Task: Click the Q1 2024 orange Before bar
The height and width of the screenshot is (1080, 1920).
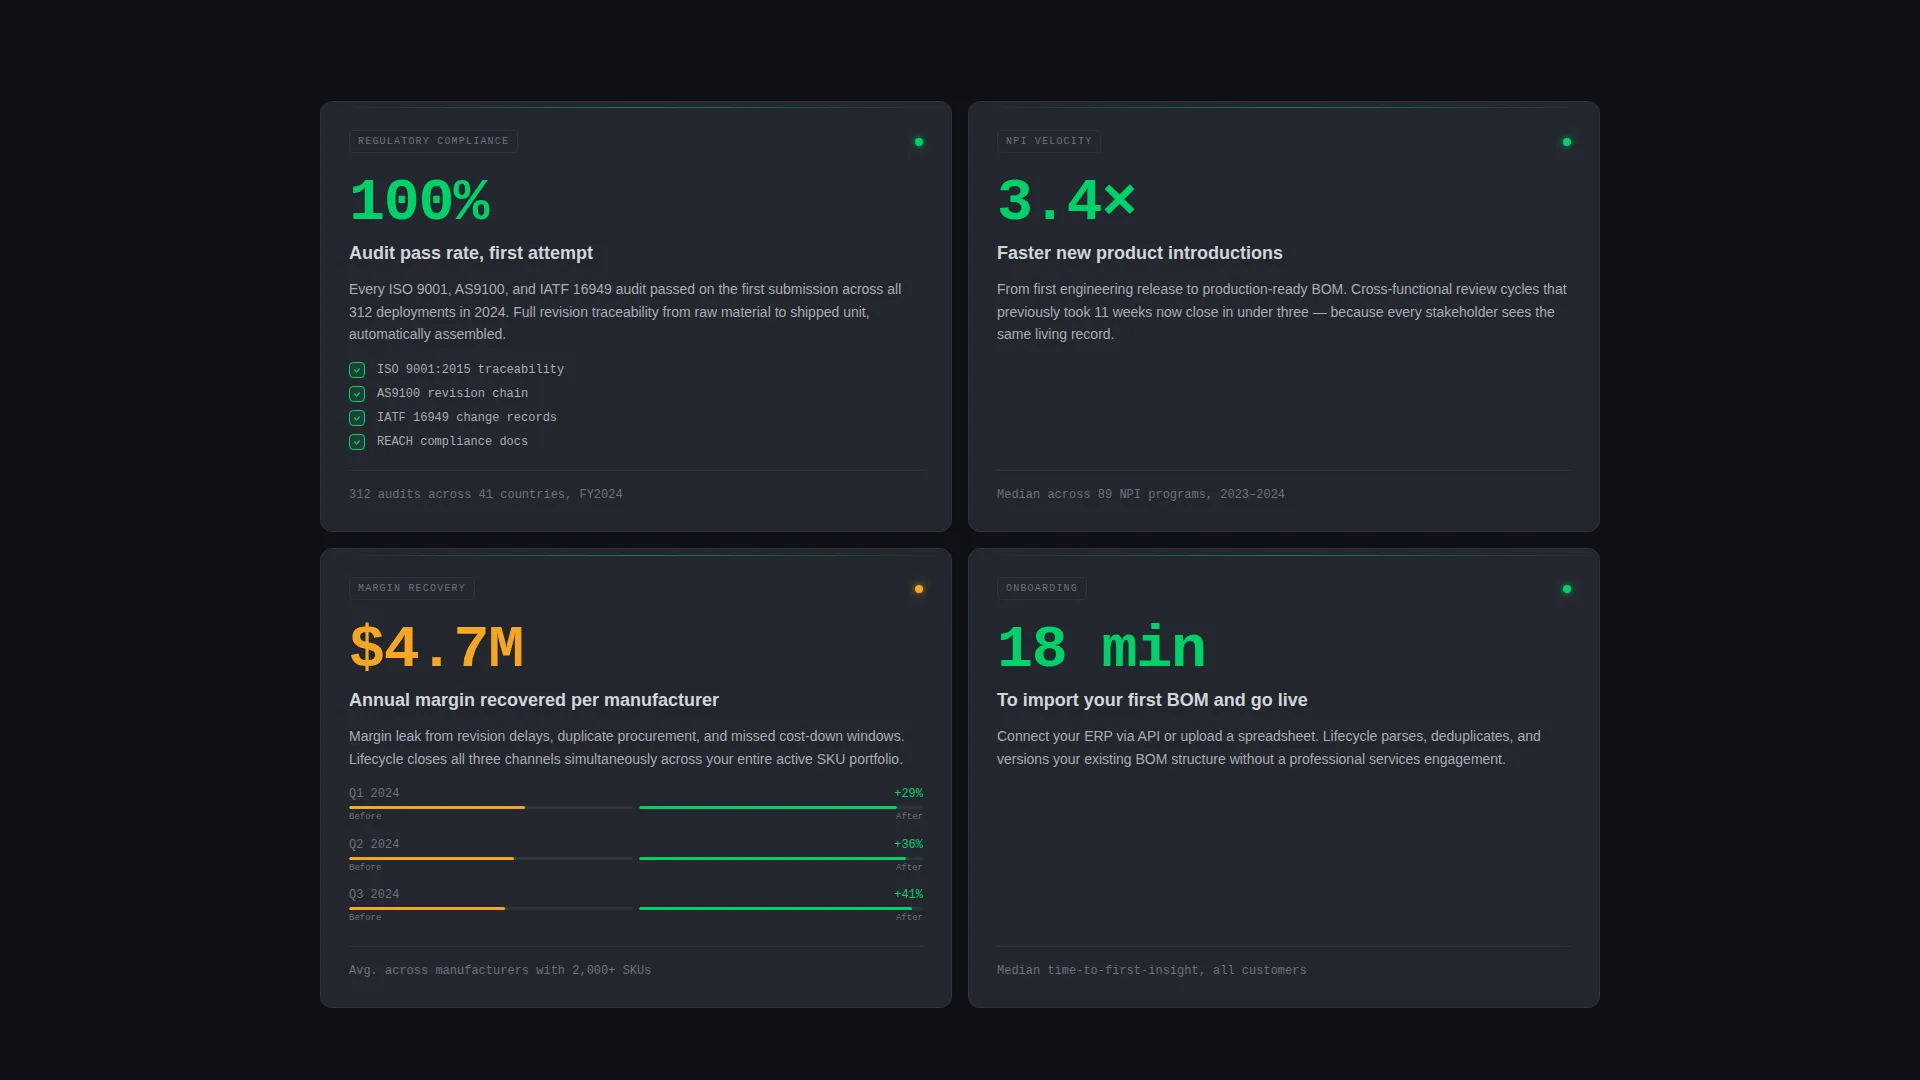Action: [437, 807]
